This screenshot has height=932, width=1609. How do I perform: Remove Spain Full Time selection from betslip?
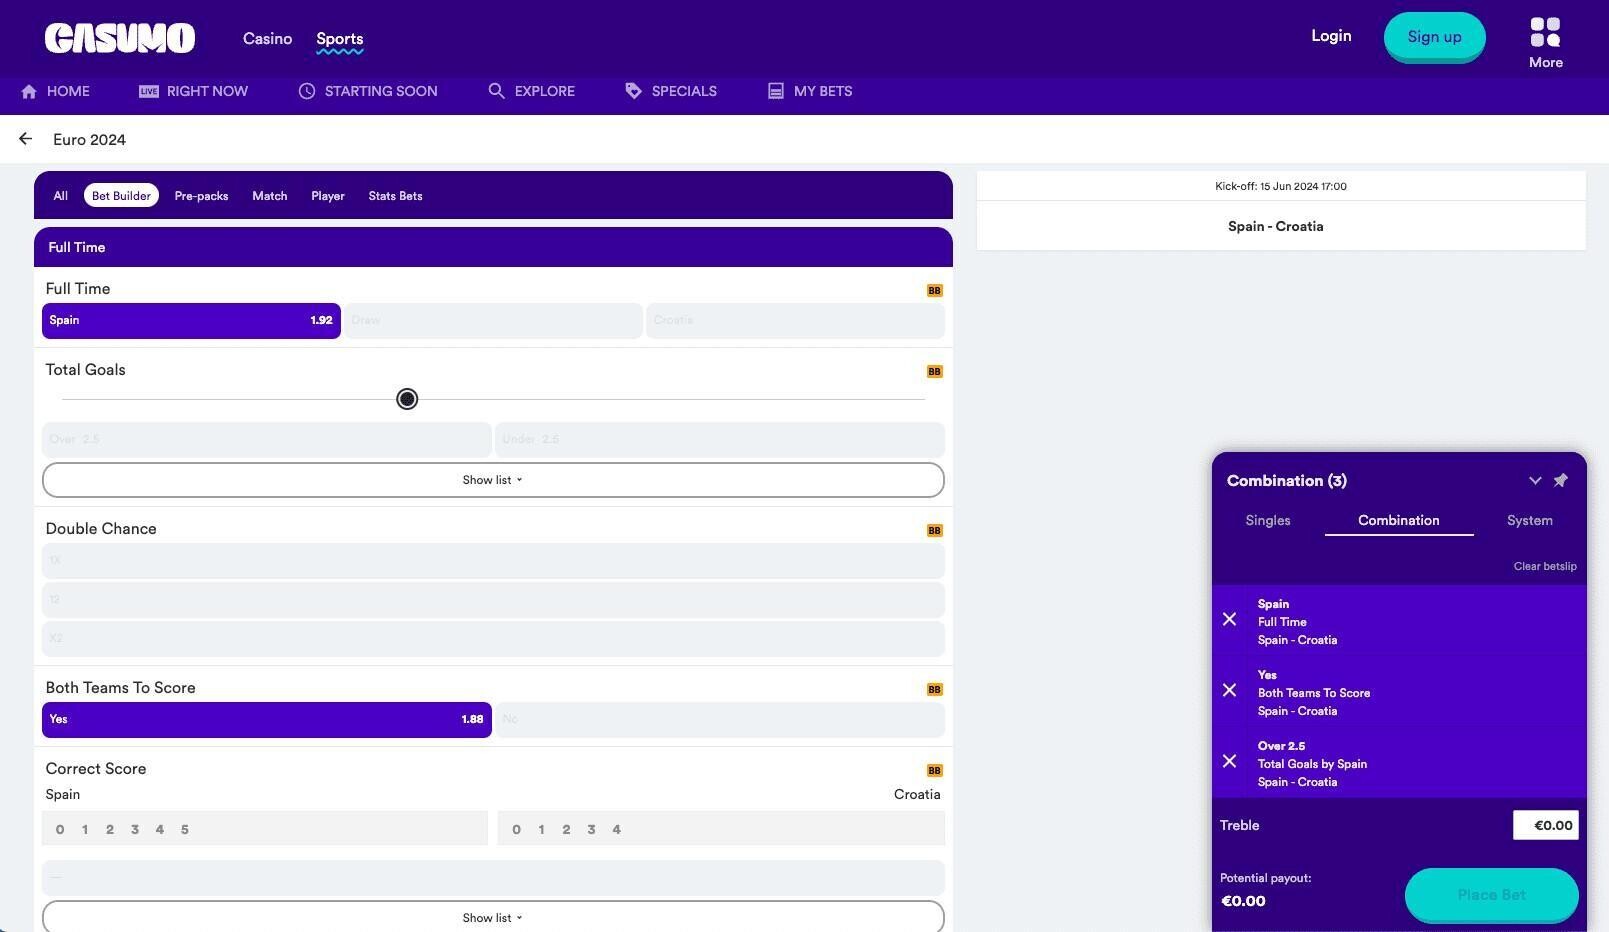pyautogui.click(x=1229, y=619)
